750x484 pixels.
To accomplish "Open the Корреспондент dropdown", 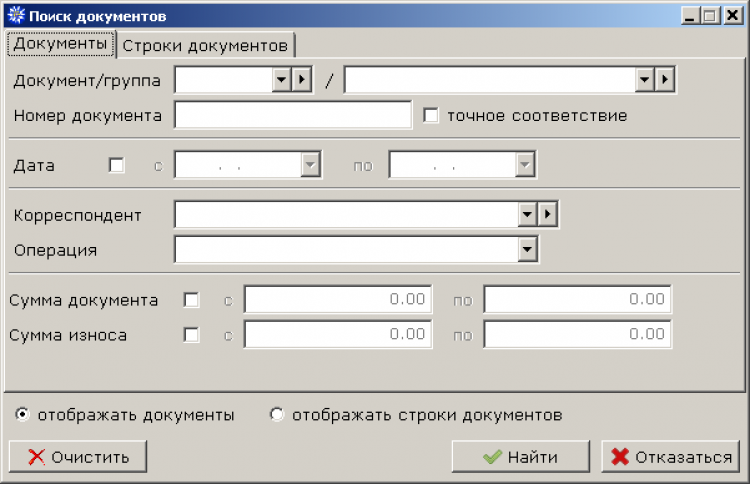I will pos(527,215).
